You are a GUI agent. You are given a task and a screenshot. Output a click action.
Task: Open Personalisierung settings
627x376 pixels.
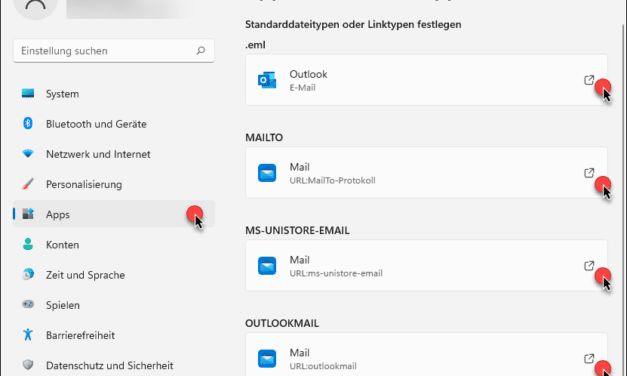pos(114,184)
